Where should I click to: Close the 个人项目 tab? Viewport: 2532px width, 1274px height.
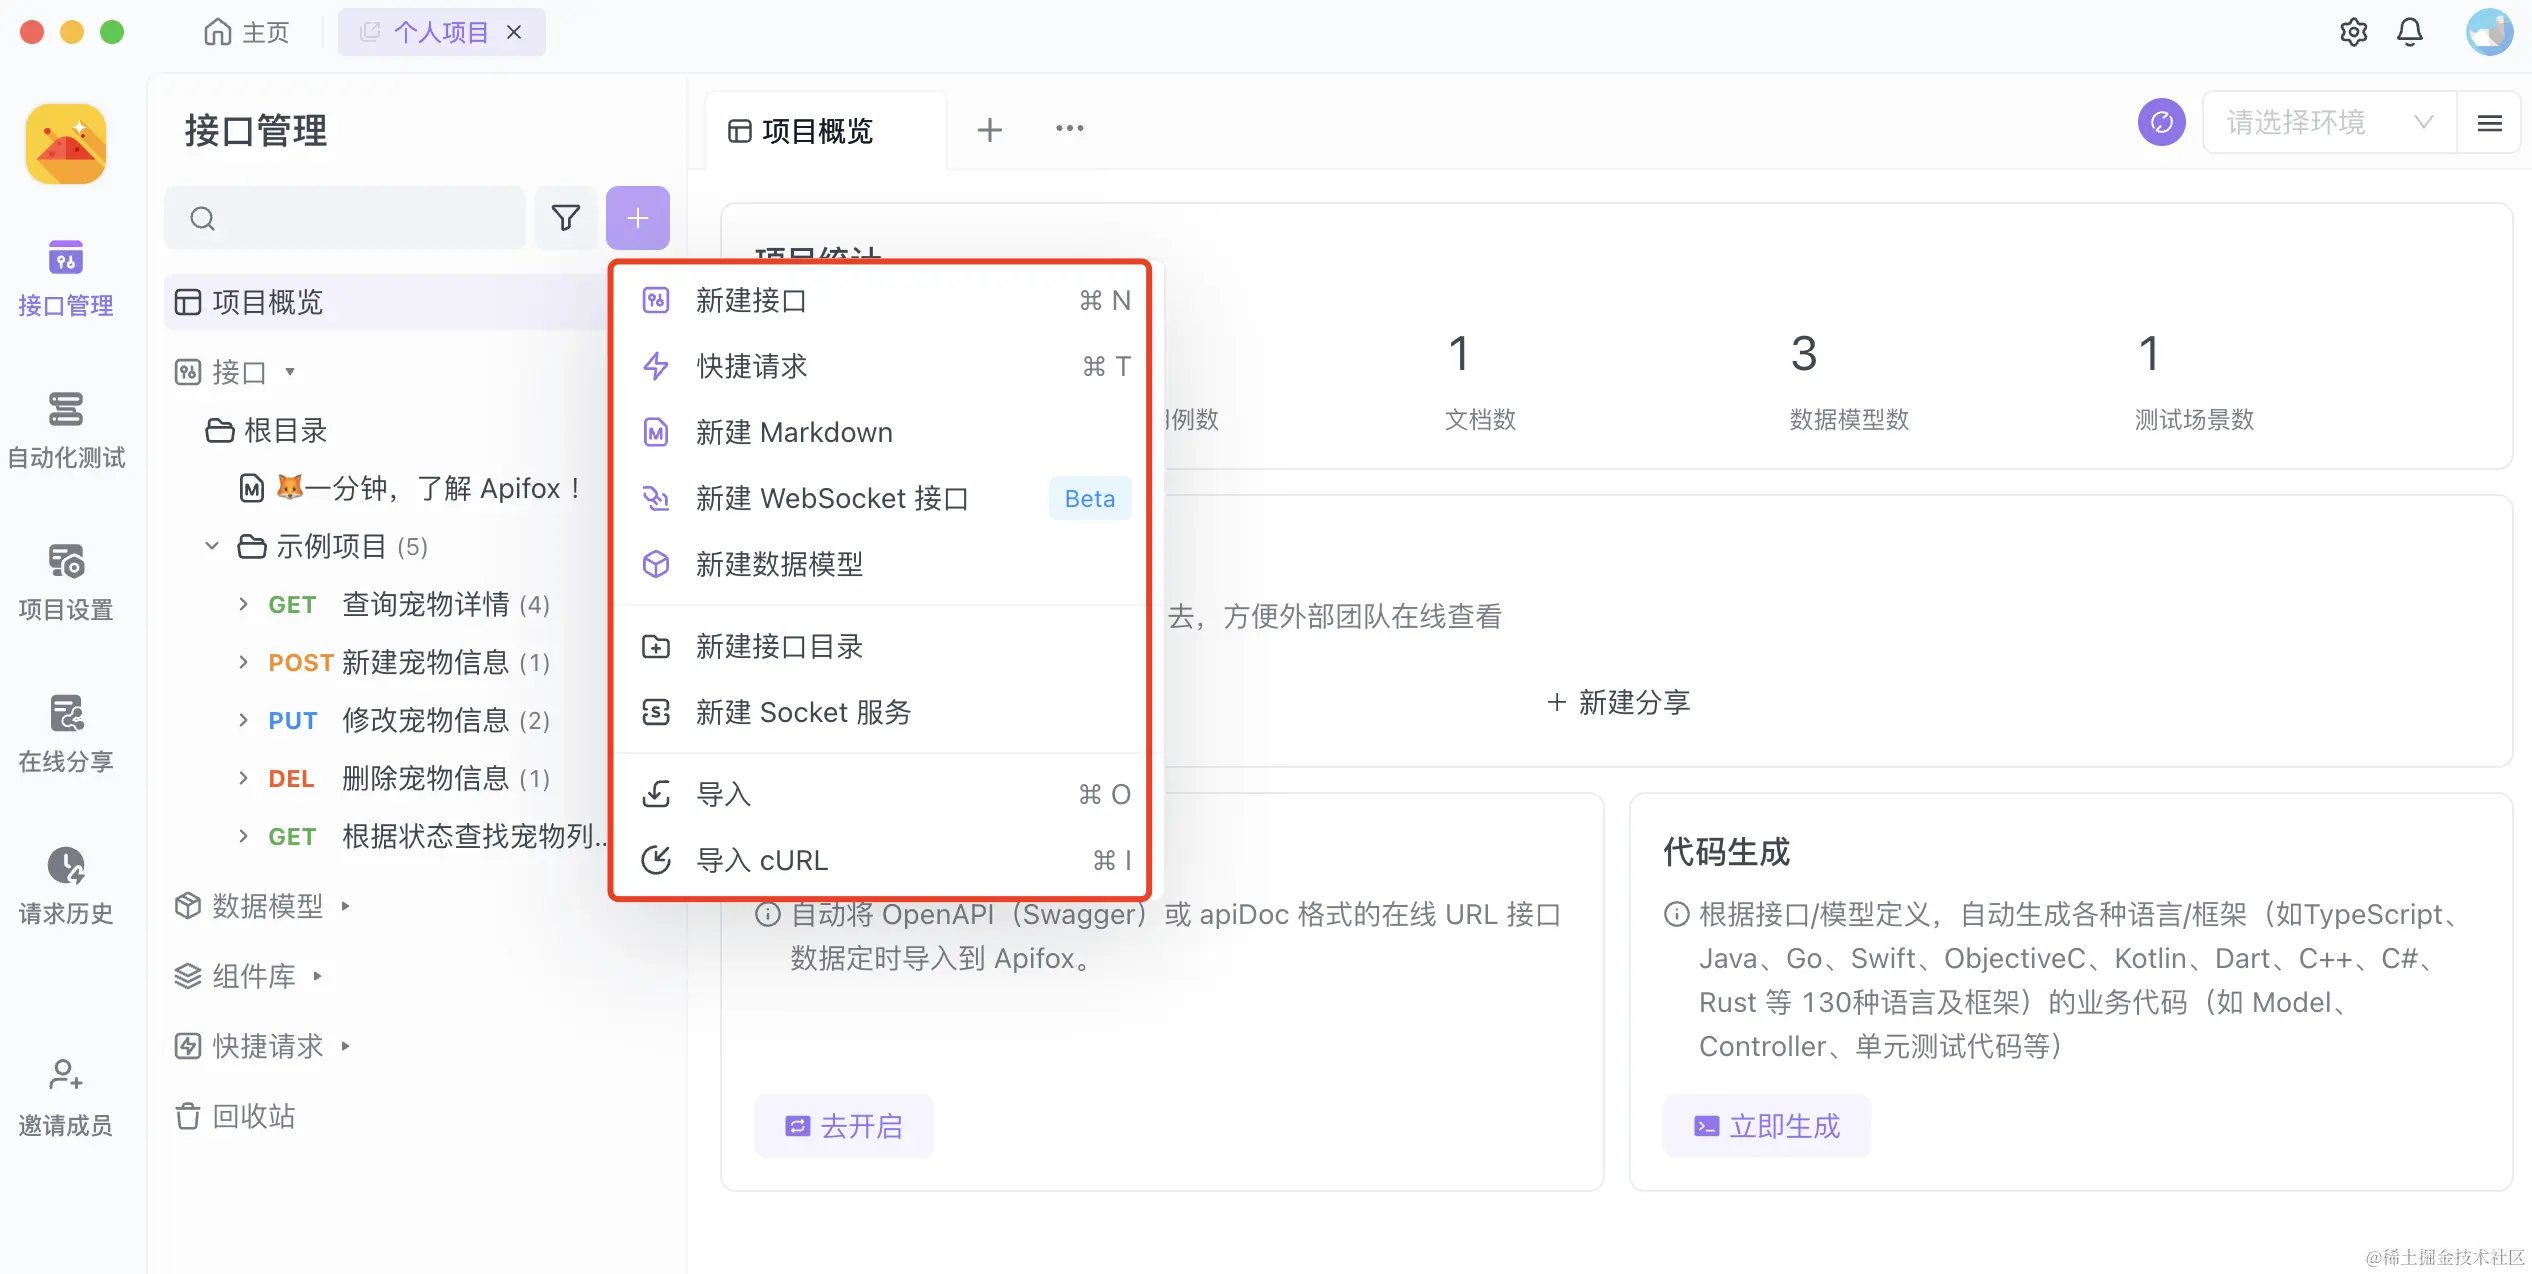[x=514, y=32]
